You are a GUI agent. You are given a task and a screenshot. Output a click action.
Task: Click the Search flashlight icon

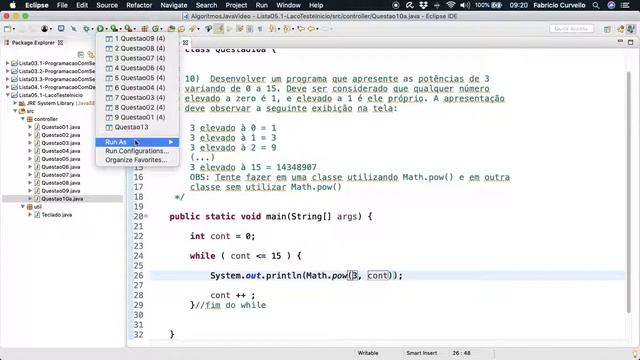click(x=192, y=29)
